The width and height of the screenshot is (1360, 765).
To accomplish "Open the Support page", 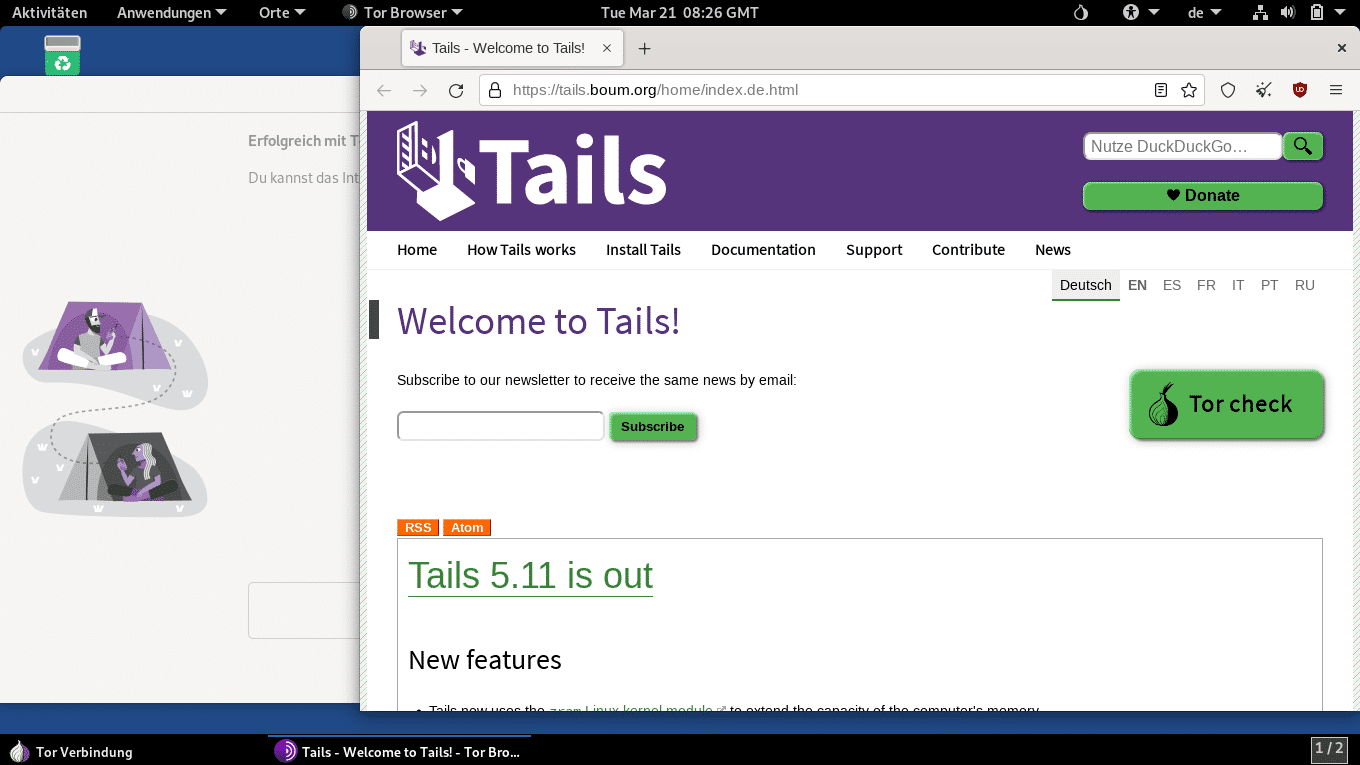I will pyautogui.click(x=874, y=250).
